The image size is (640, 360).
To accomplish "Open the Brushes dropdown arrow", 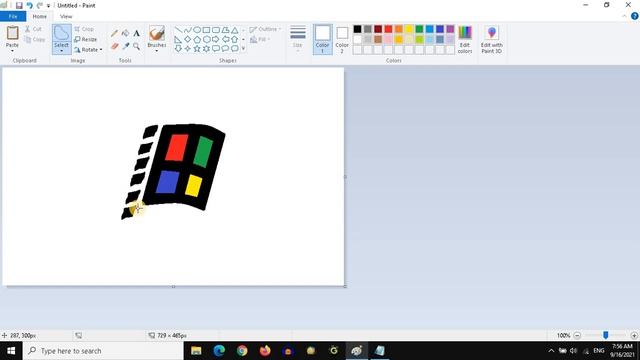I will (157, 51).
